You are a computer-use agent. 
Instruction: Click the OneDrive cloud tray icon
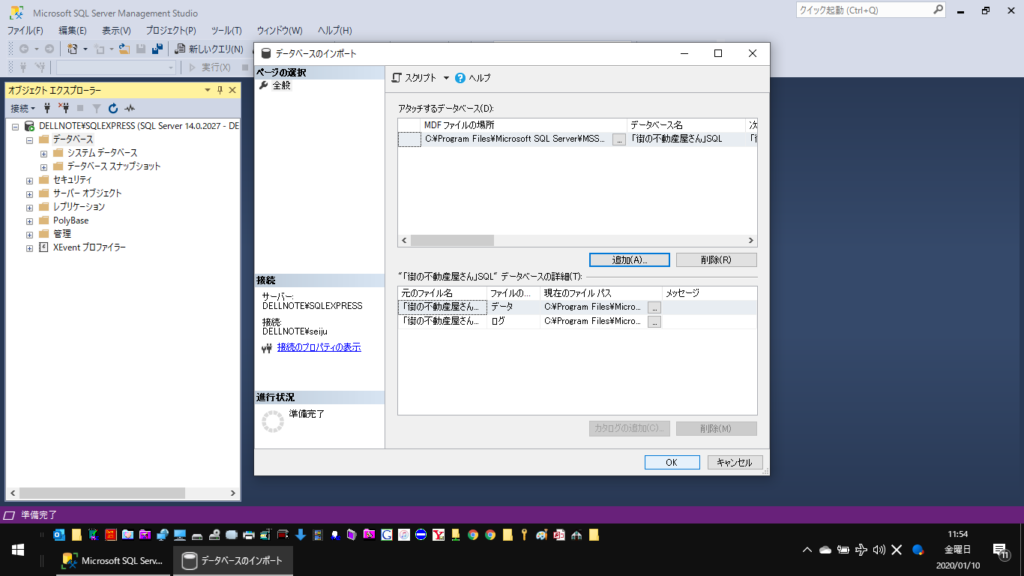(825, 550)
